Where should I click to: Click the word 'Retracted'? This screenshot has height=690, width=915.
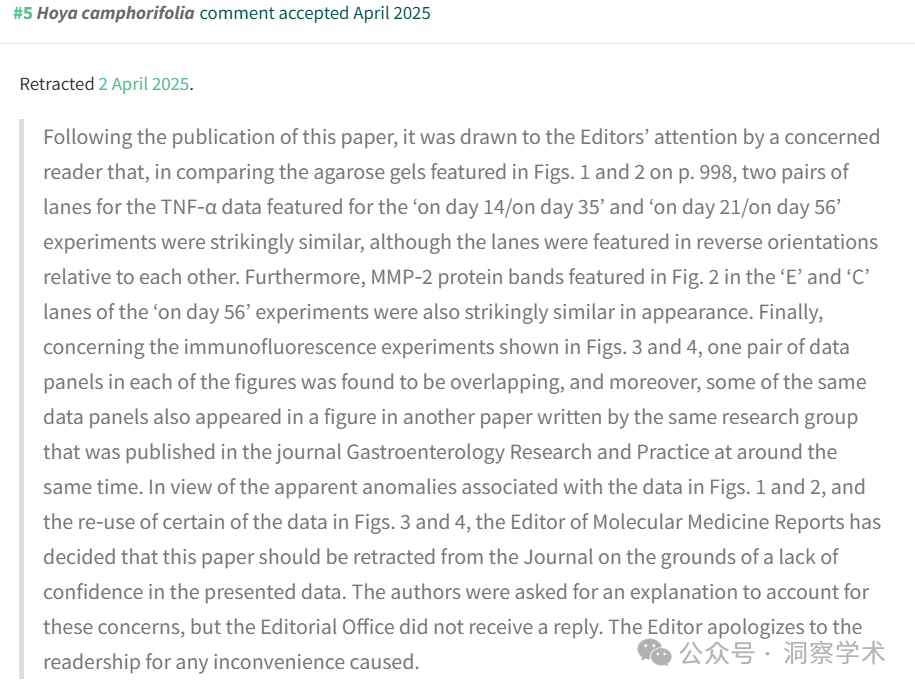click(x=57, y=84)
